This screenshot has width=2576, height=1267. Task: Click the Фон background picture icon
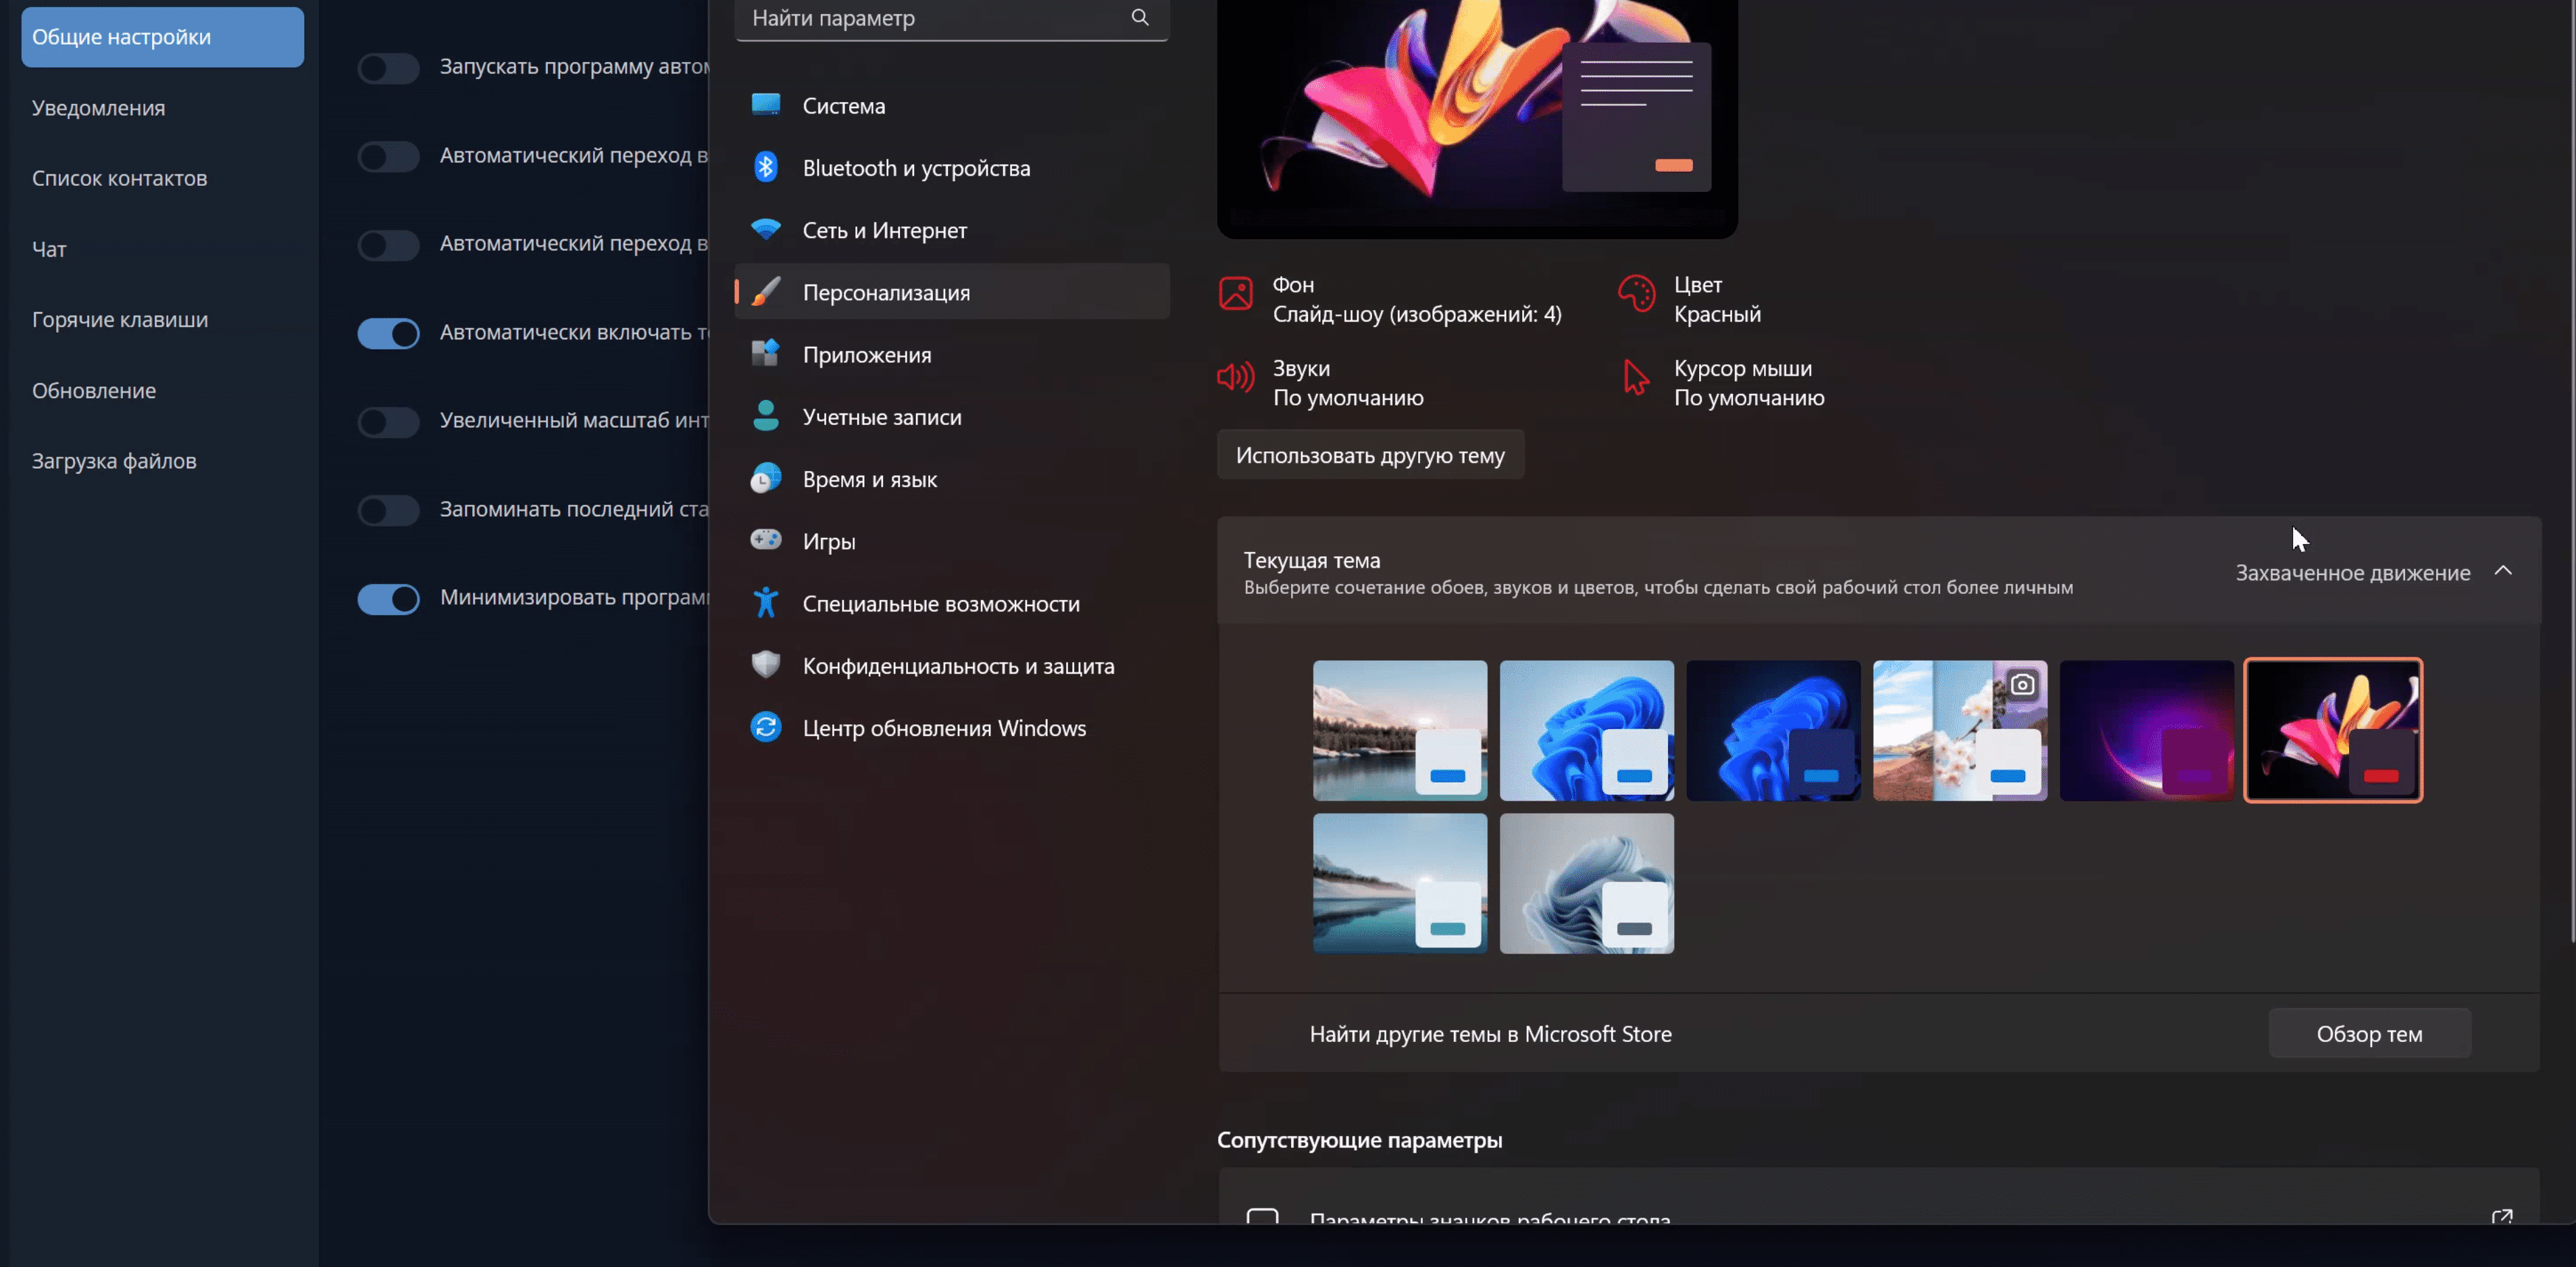pos(1236,294)
